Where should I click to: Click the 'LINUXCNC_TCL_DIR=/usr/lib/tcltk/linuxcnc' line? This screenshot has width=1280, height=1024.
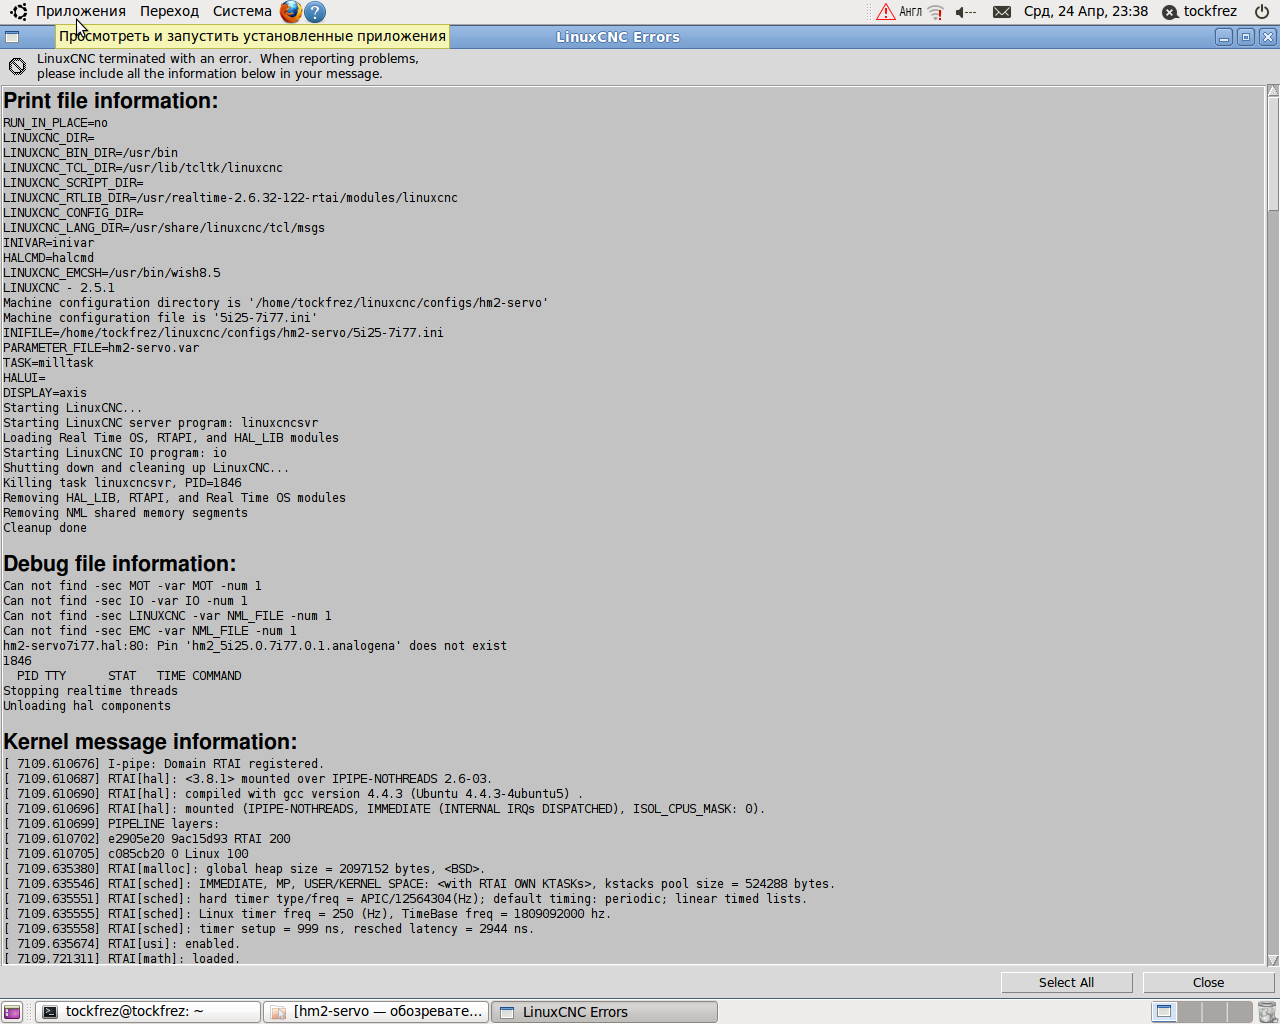point(143,168)
